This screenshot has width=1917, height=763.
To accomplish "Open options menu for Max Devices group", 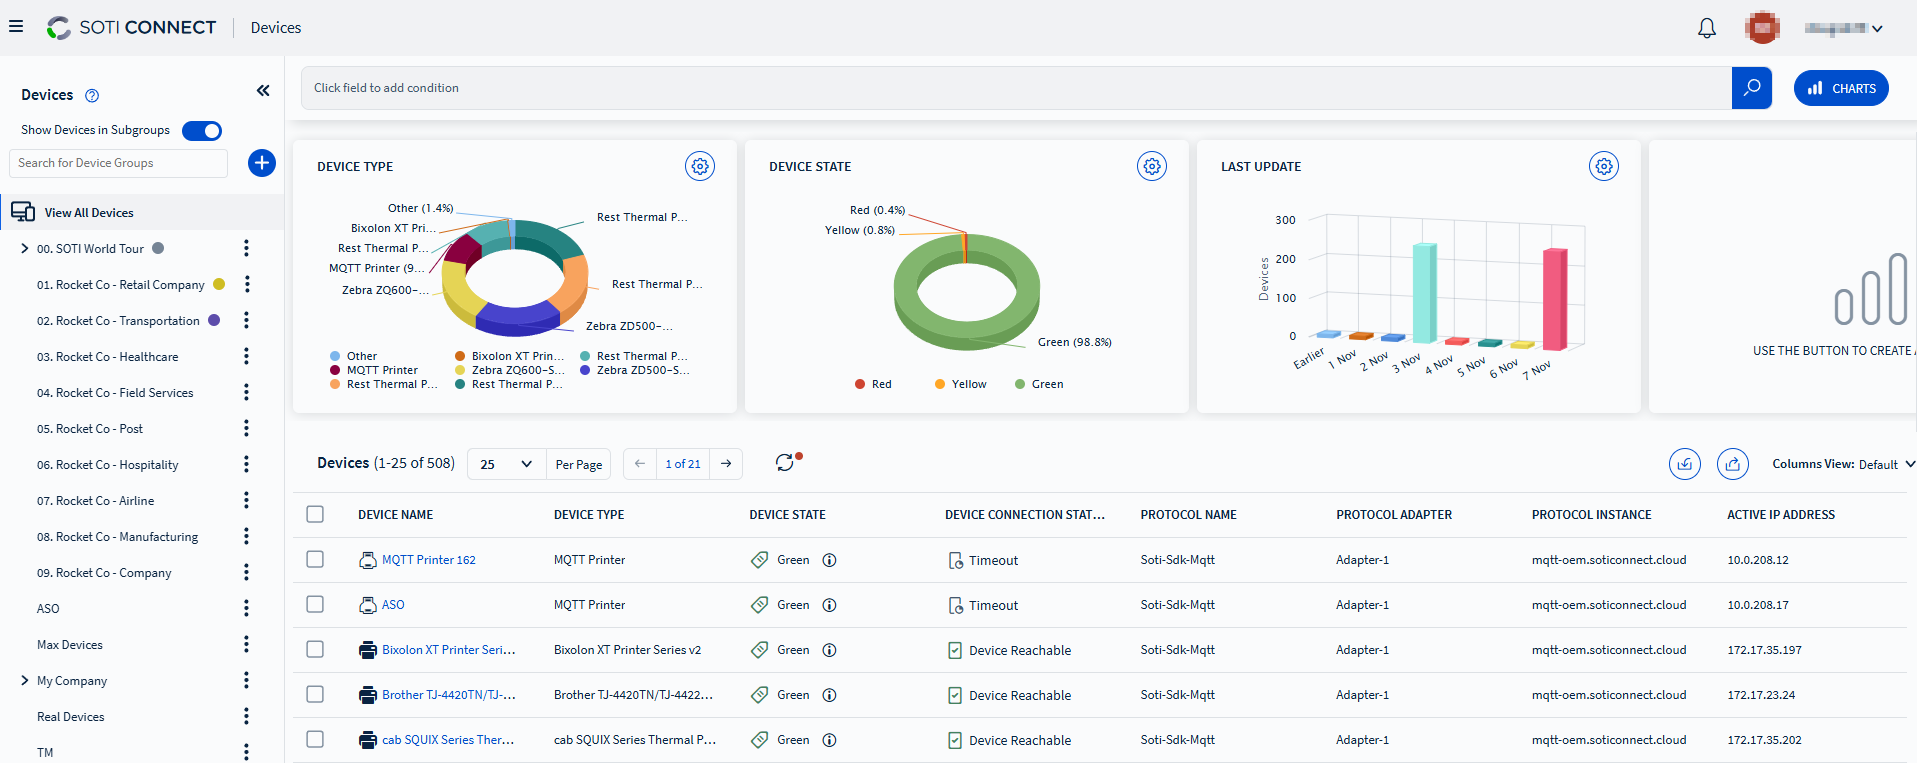I will [x=246, y=644].
